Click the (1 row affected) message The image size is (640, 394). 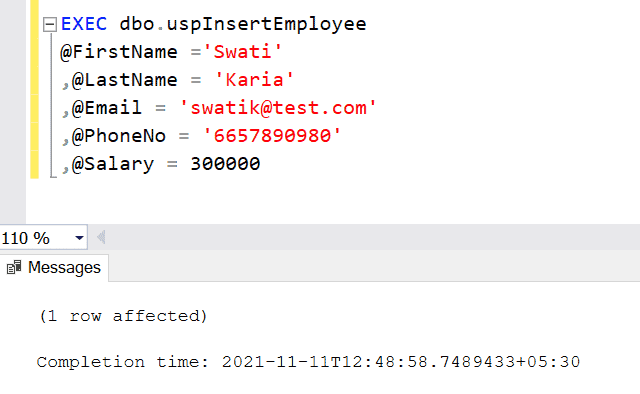coord(123,316)
